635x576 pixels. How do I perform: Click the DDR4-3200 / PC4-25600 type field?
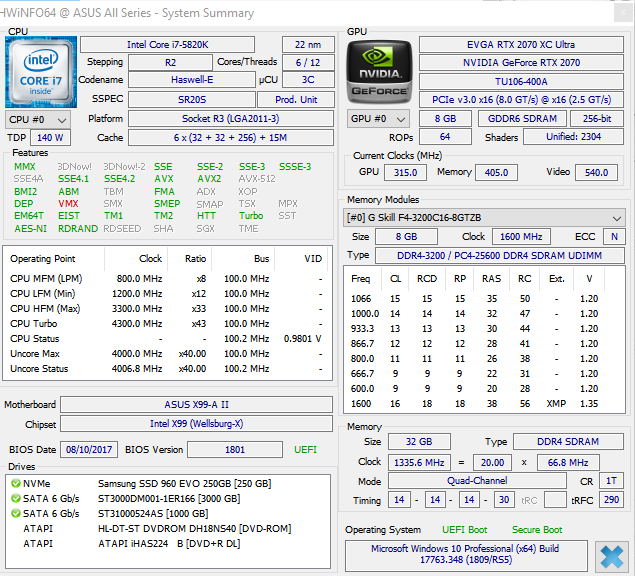500,256
